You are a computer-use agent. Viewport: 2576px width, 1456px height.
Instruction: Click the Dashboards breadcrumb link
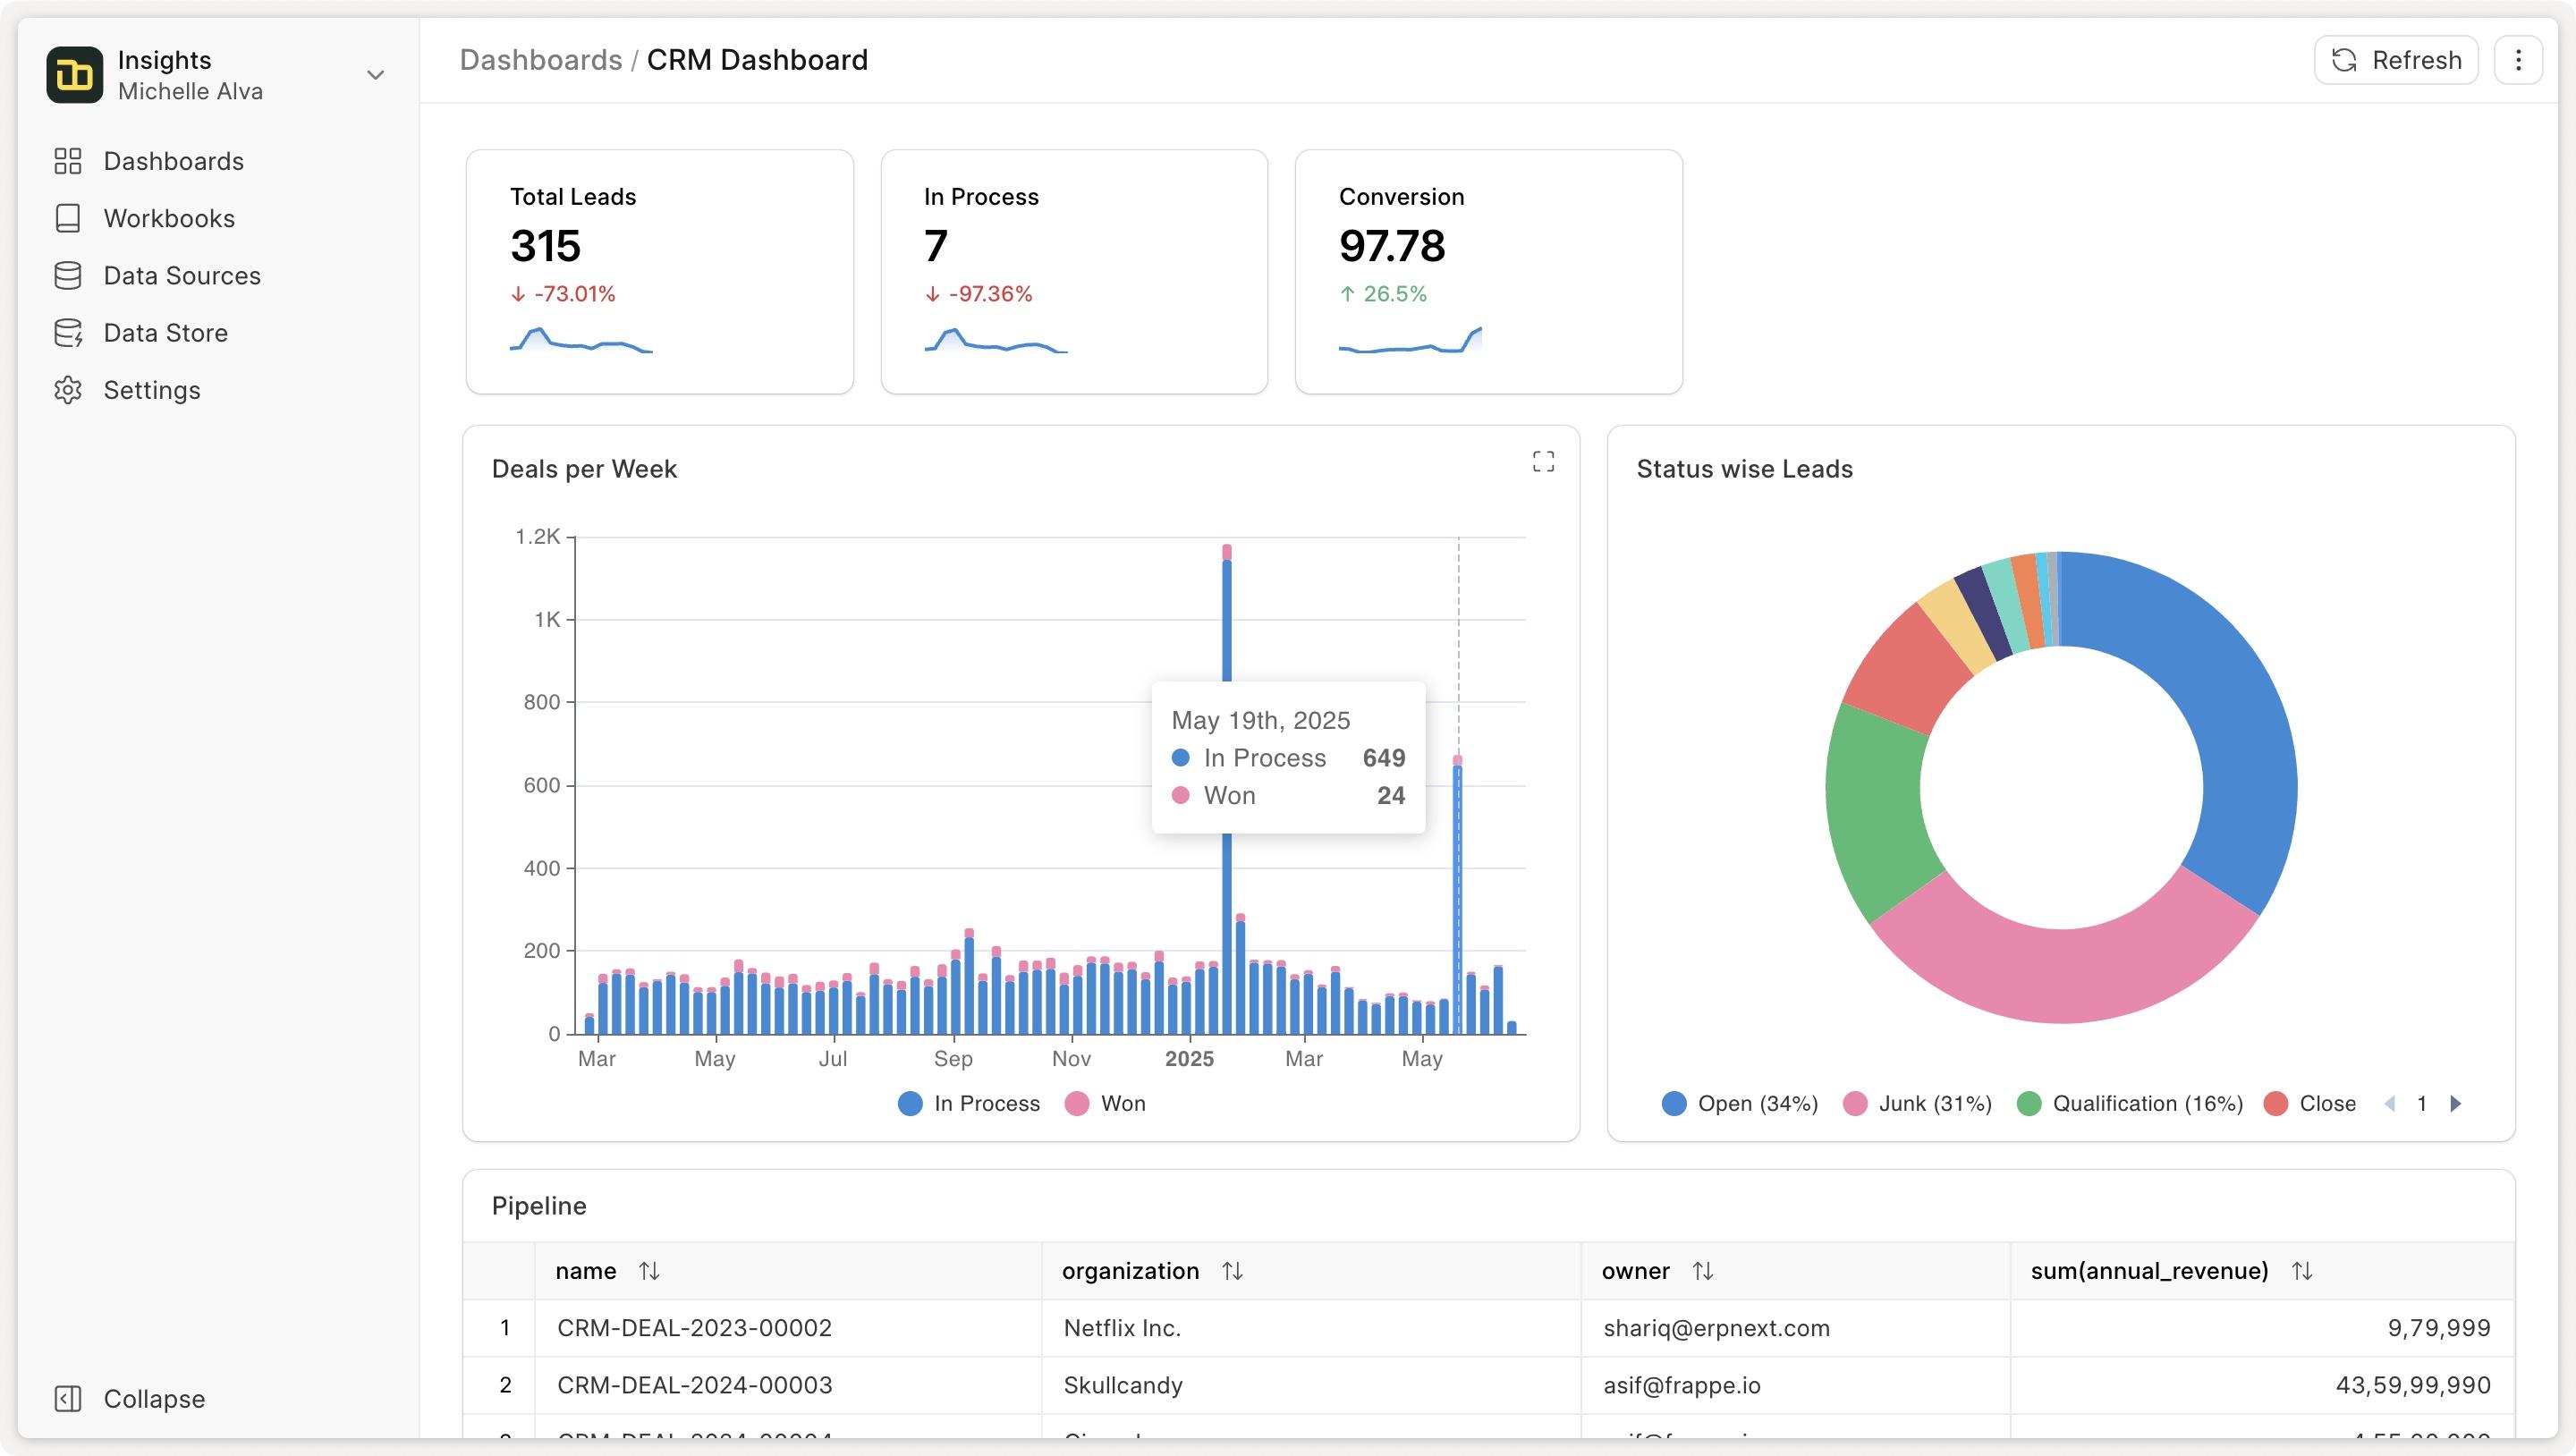(540, 60)
